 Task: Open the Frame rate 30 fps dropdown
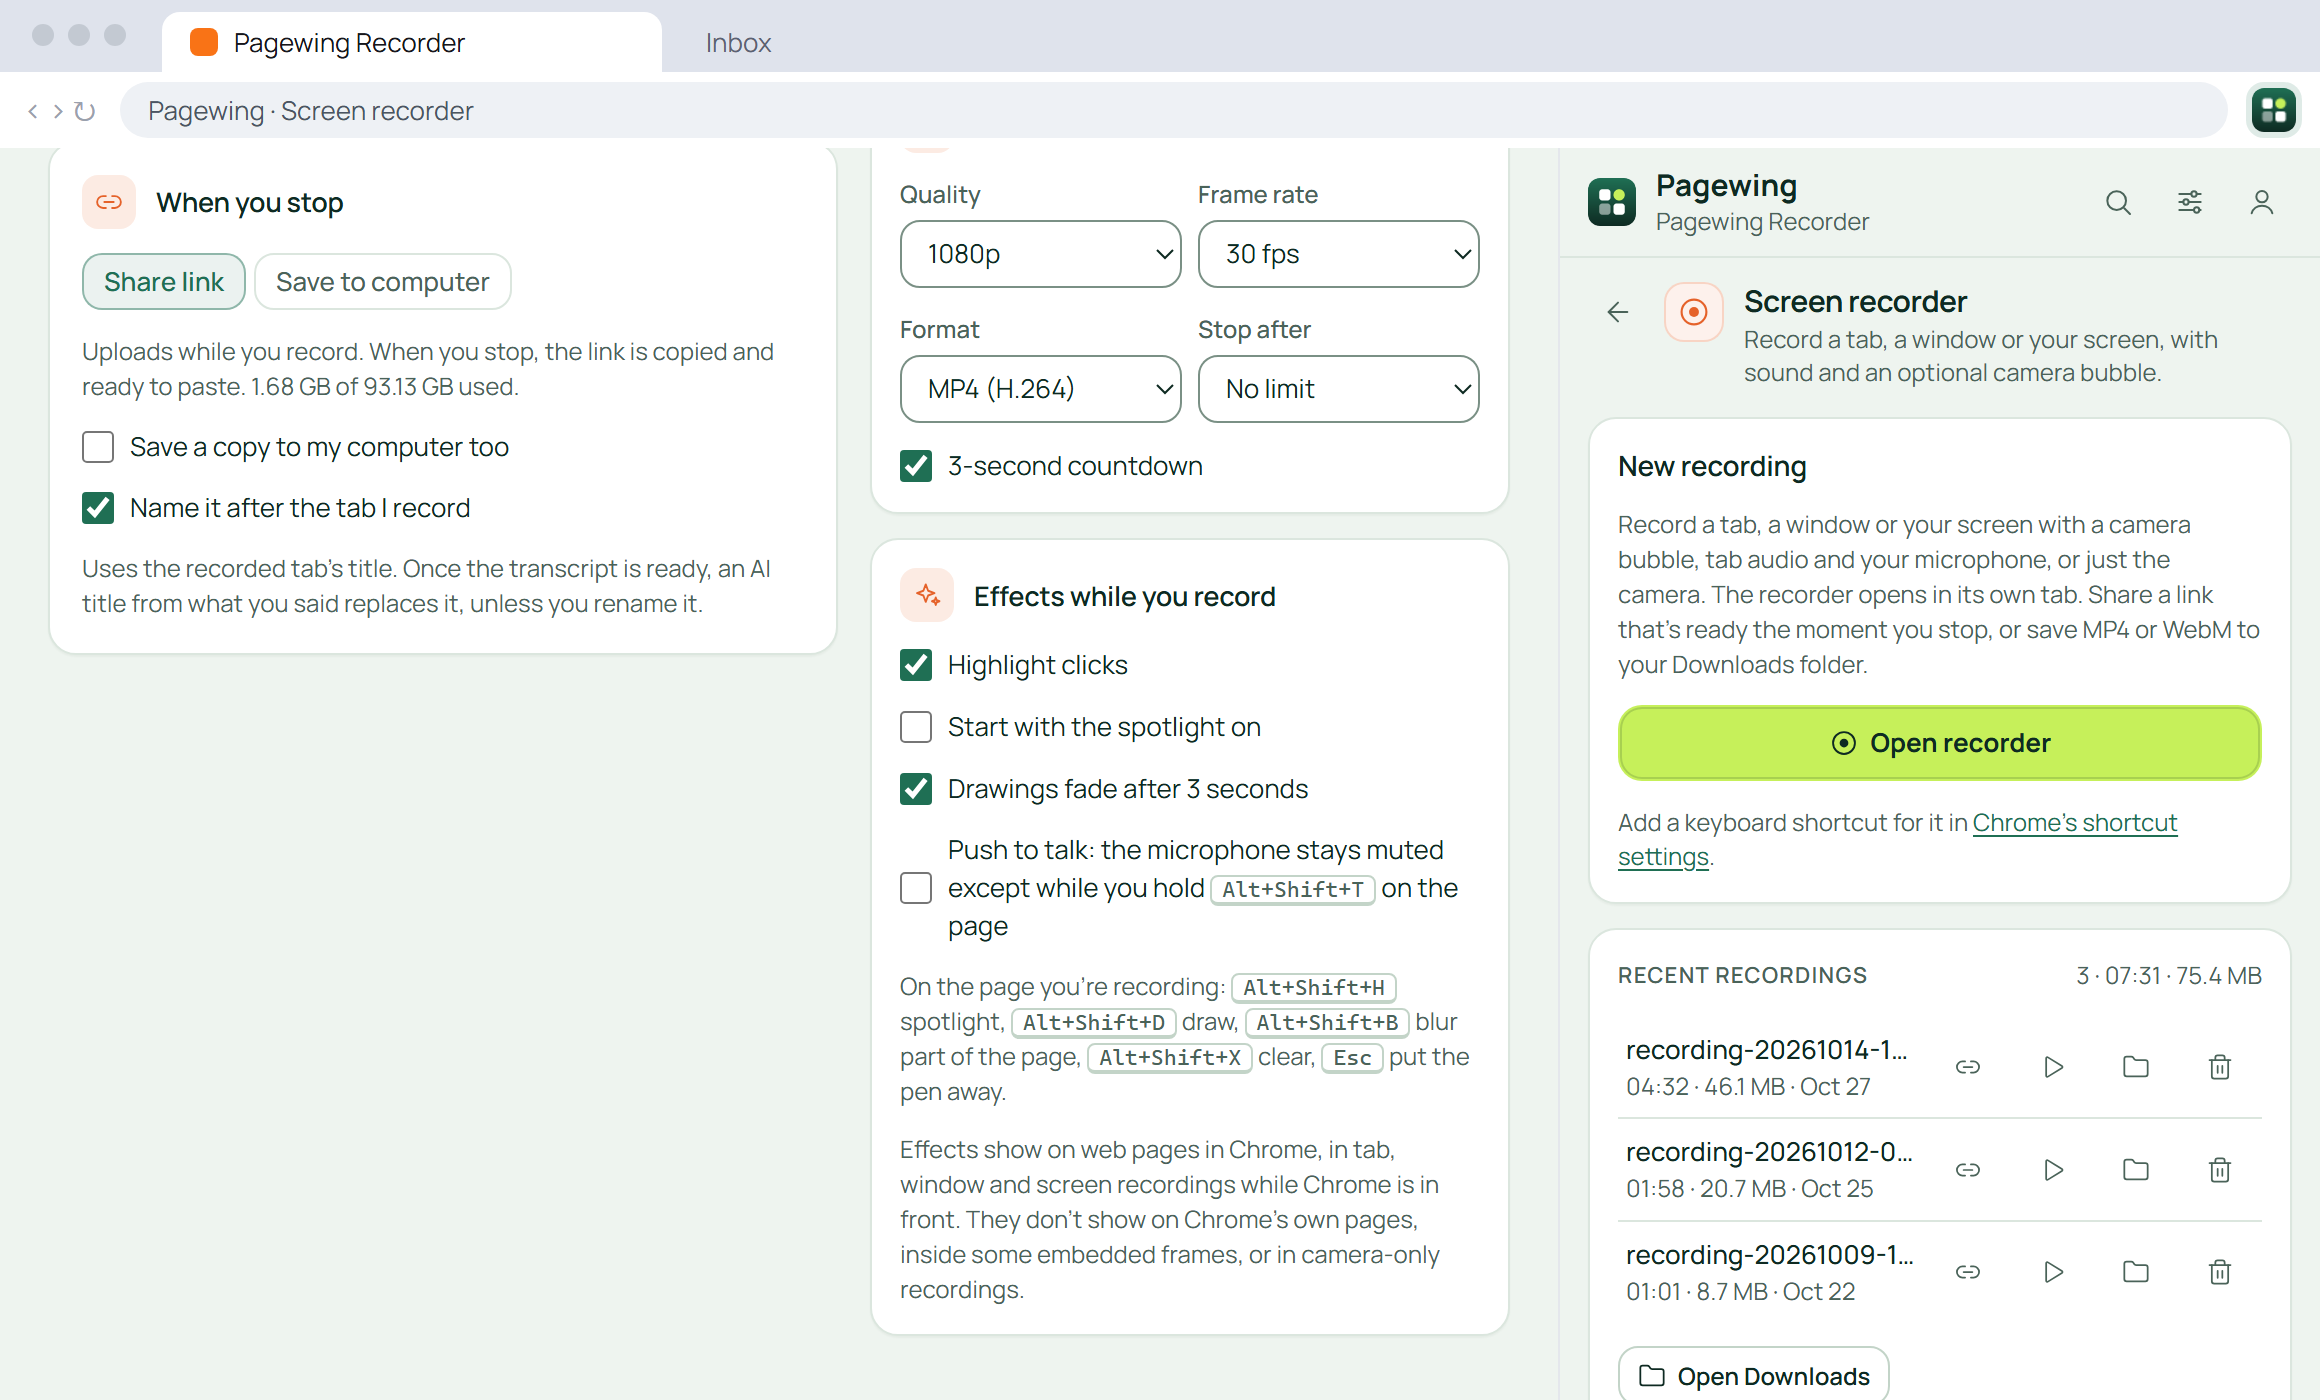(1338, 254)
